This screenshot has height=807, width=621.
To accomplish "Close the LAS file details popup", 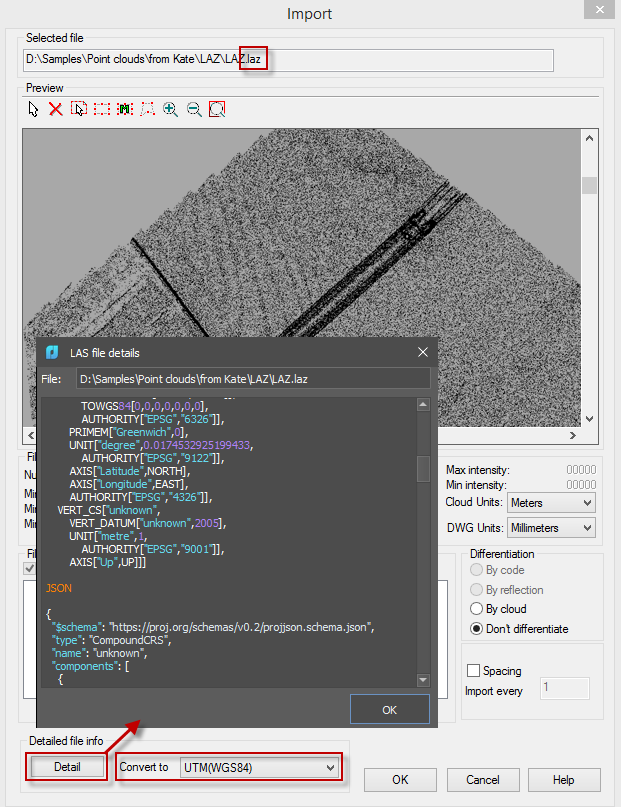I will (423, 352).
